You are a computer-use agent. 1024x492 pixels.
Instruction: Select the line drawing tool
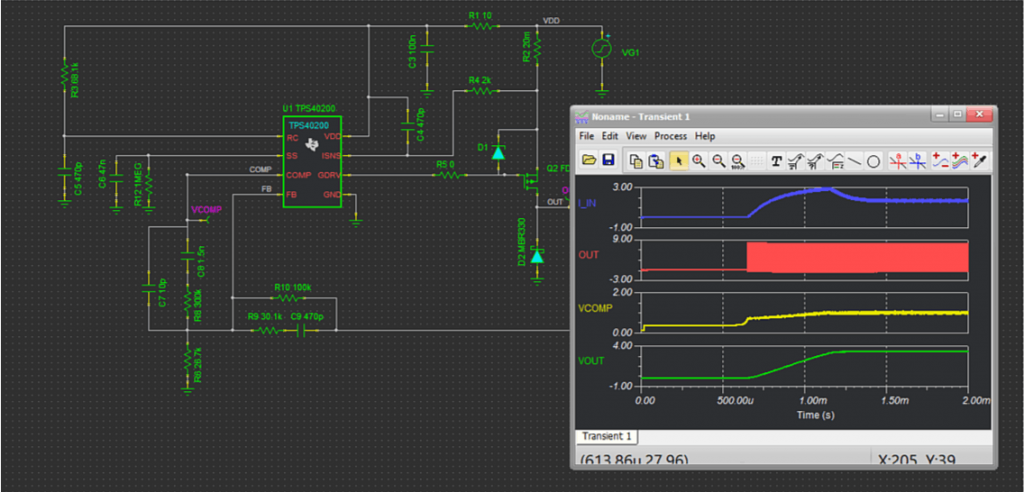click(x=854, y=160)
